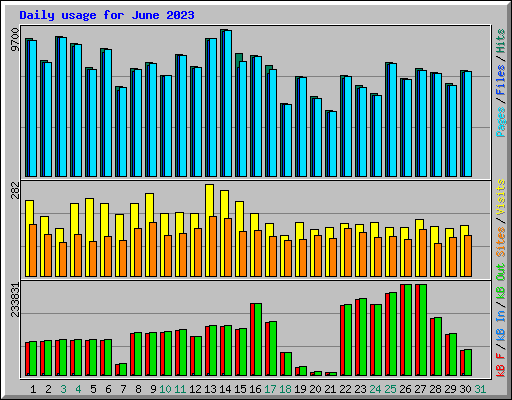This screenshot has height=400, width=512.
Task: Click day label 1 on the x-axis
Action: pyautogui.click(x=33, y=389)
